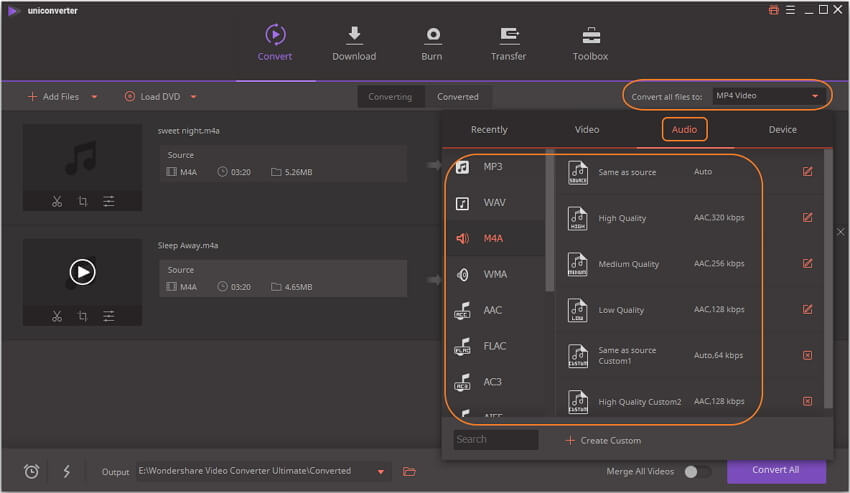The height and width of the screenshot is (493, 850).
Task: Open the Transfer section
Action: pyautogui.click(x=508, y=42)
